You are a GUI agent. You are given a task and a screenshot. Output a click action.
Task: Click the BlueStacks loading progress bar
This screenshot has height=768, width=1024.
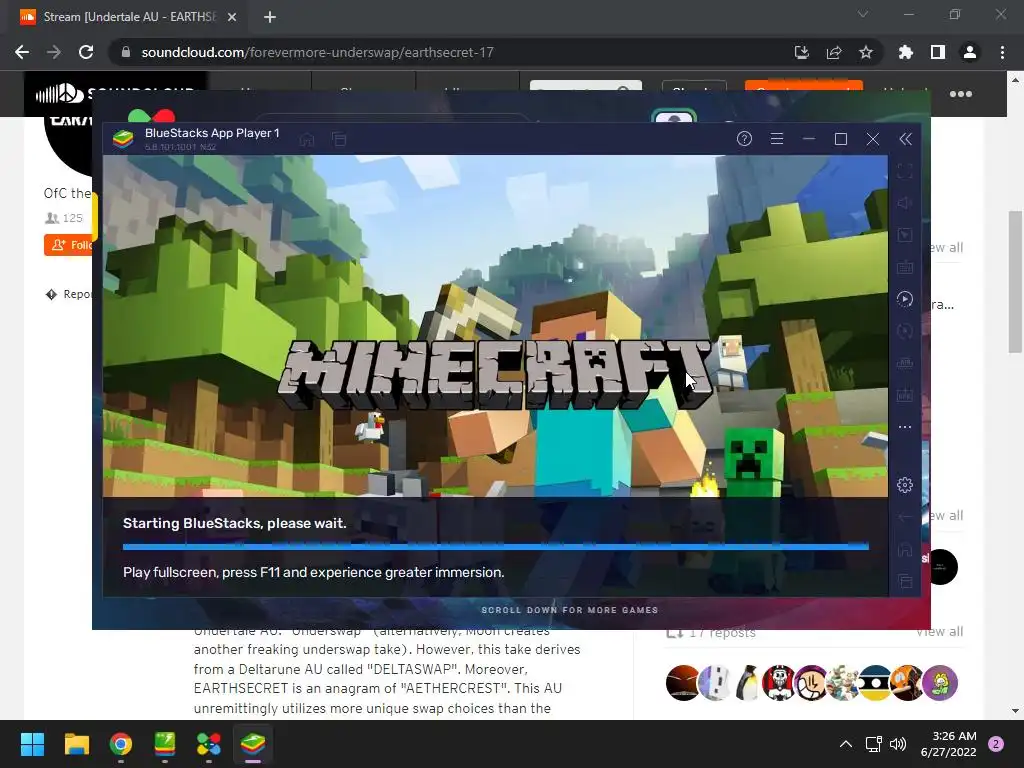tap(496, 546)
